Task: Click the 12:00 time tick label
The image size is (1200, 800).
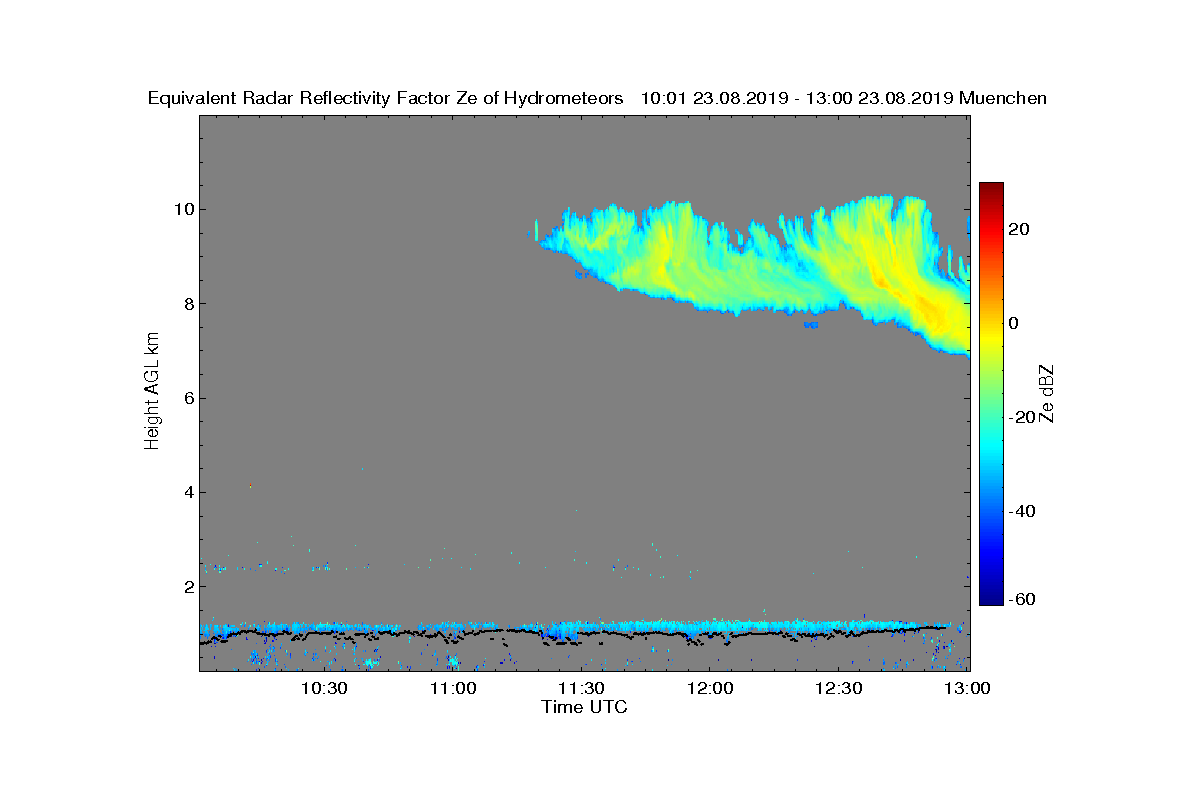Action: pos(711,689)
